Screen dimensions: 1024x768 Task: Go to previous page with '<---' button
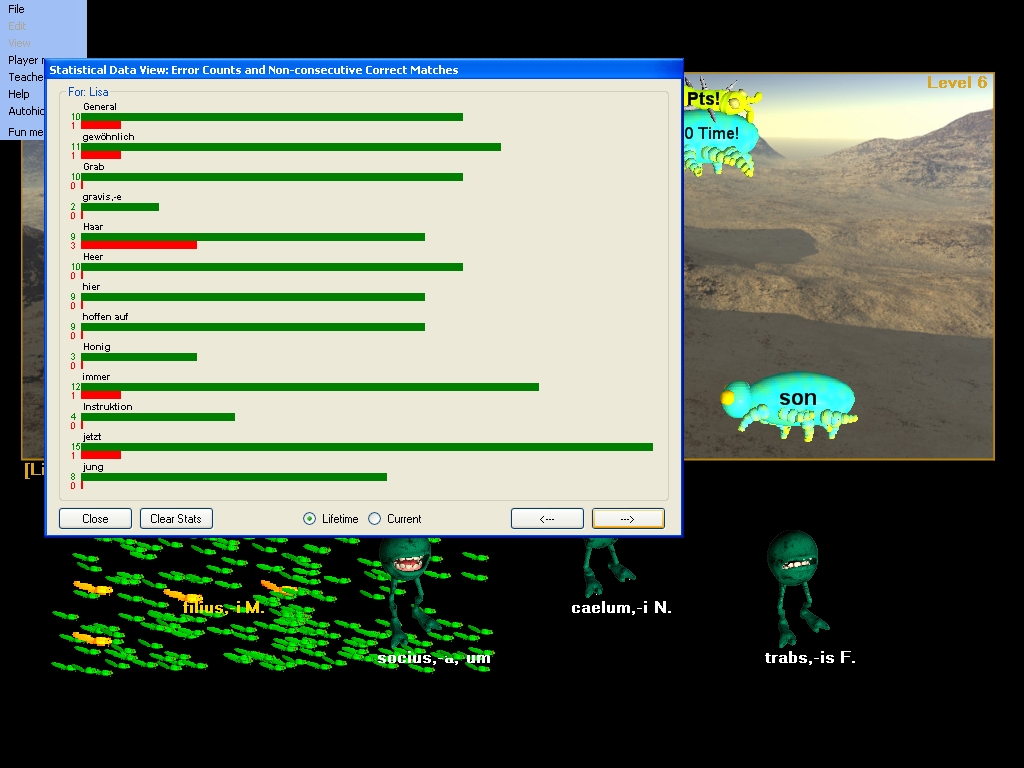[547, 518]
